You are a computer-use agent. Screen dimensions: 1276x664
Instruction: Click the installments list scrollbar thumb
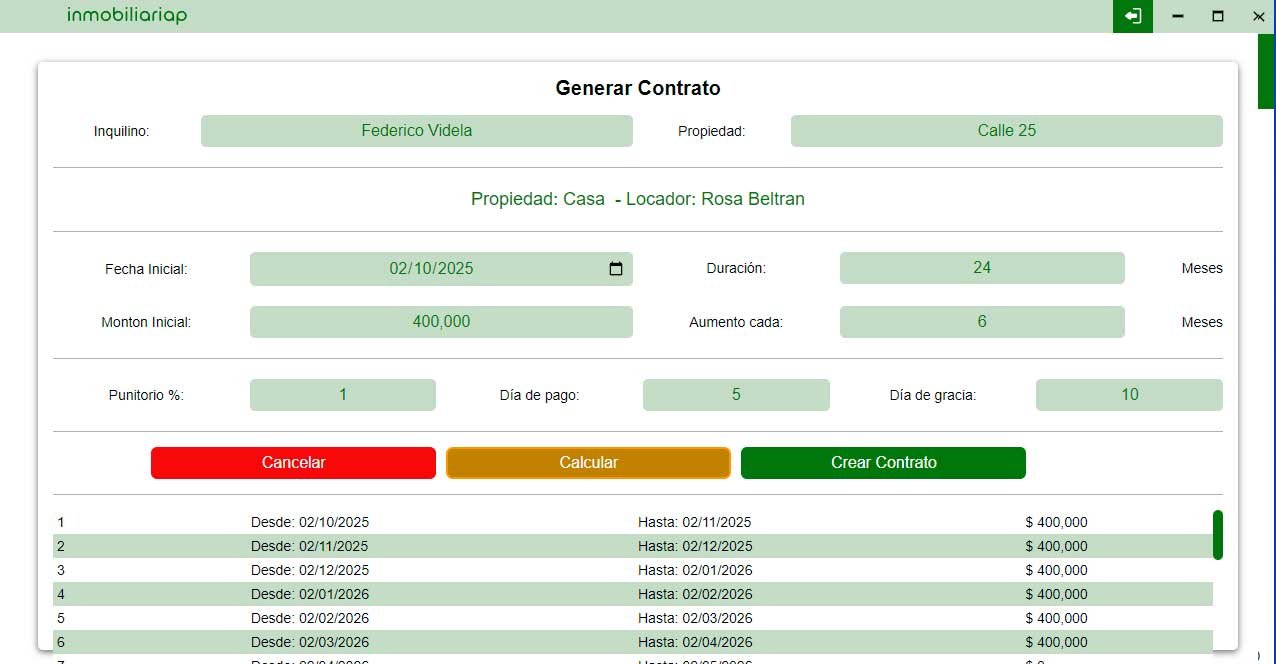pyautogui.click(x=1217, y=535)
